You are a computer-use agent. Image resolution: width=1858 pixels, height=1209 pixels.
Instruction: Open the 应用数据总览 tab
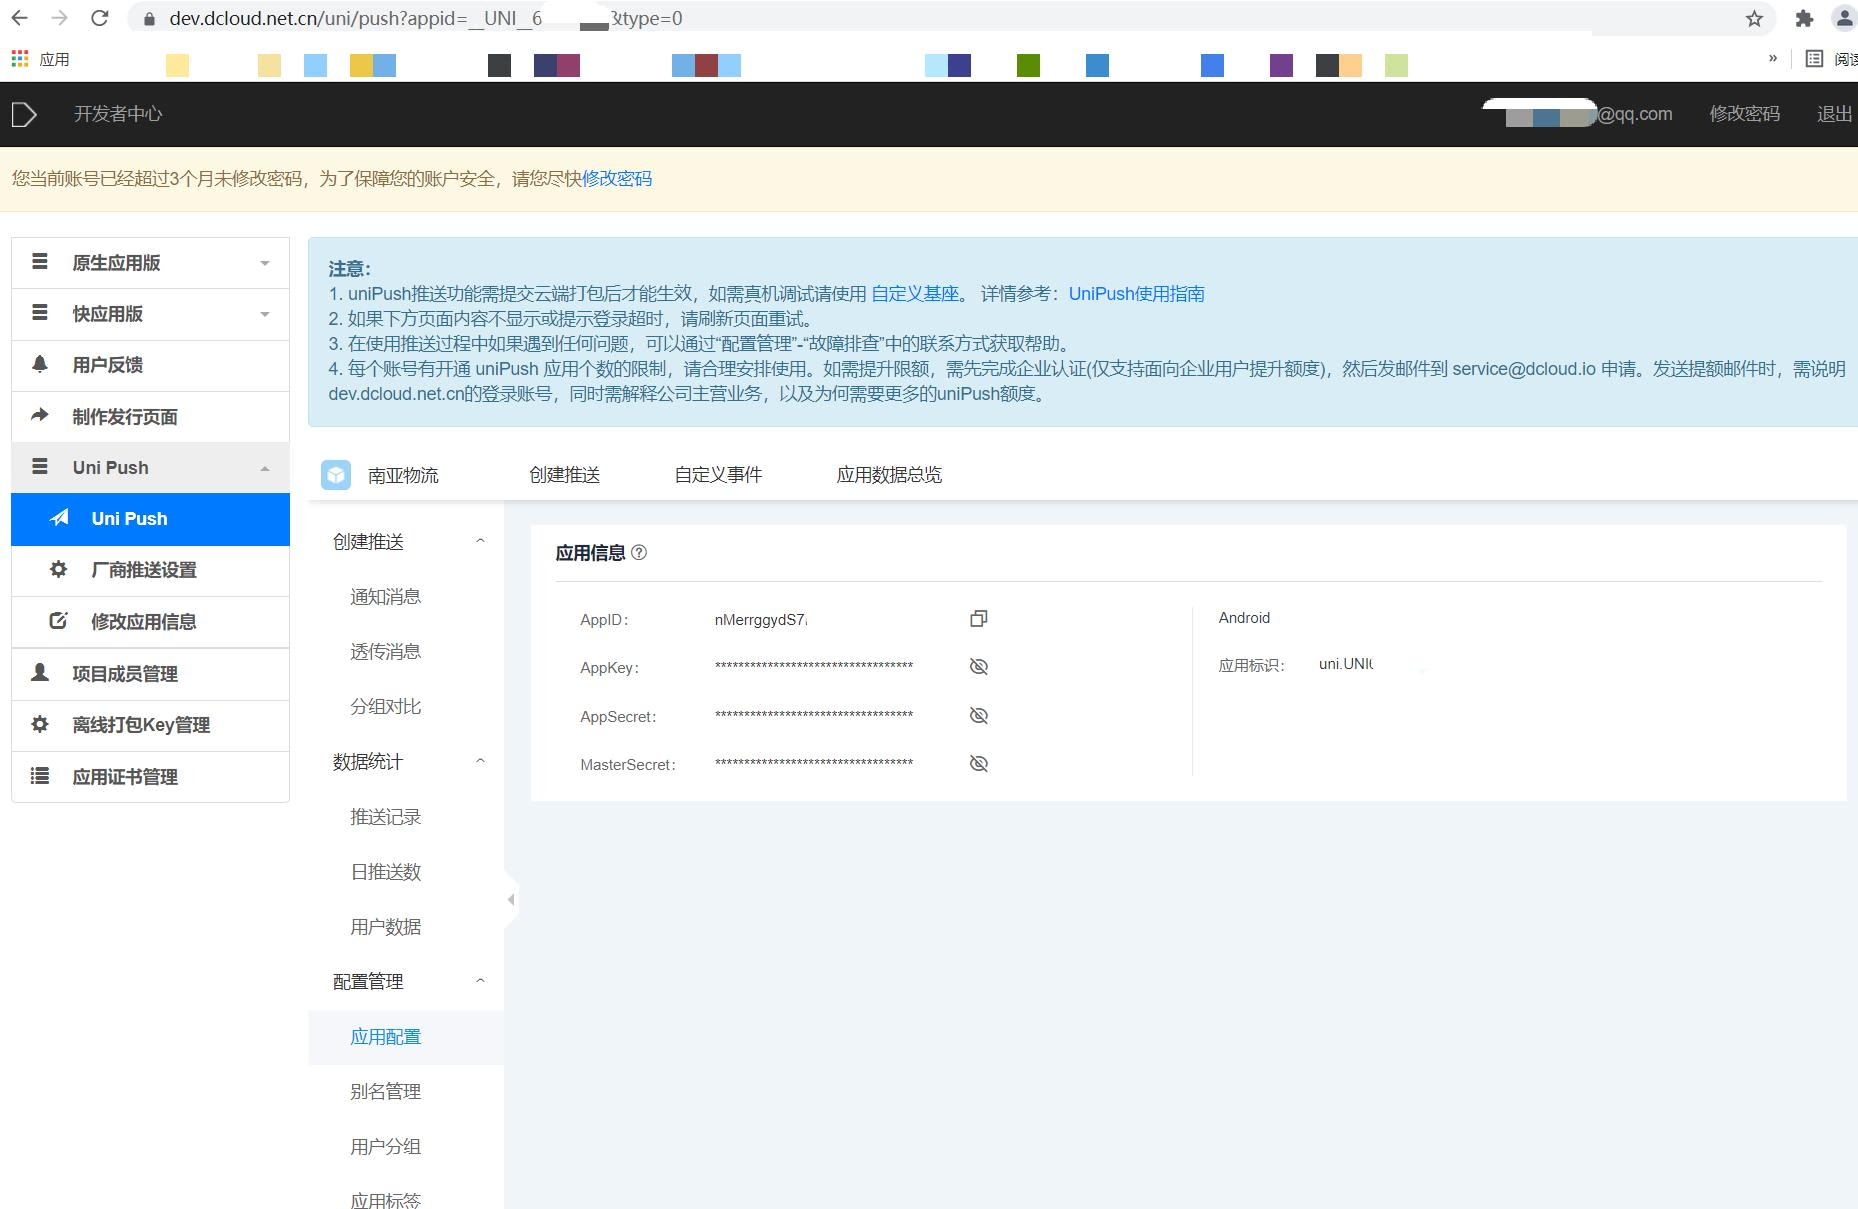[888, 475]
